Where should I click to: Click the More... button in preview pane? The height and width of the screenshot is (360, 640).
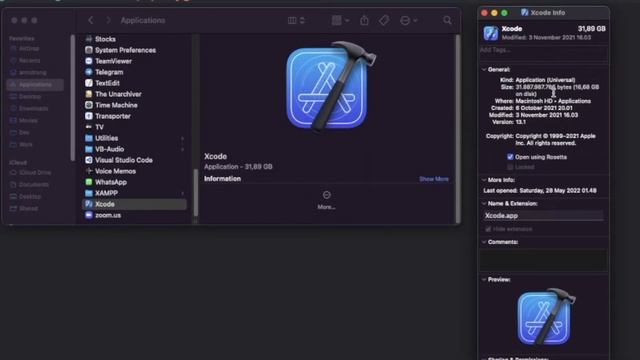(327, 200)
